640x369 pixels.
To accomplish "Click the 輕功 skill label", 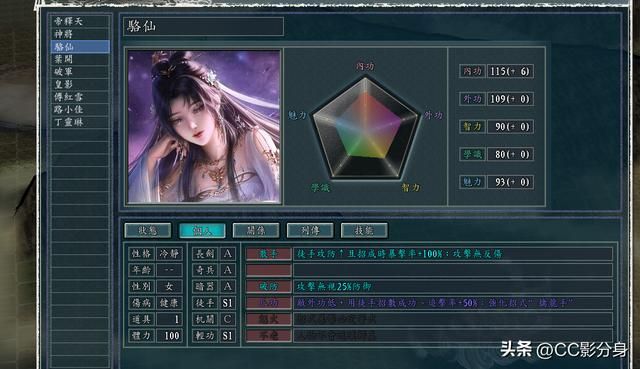I will point(205,336).
